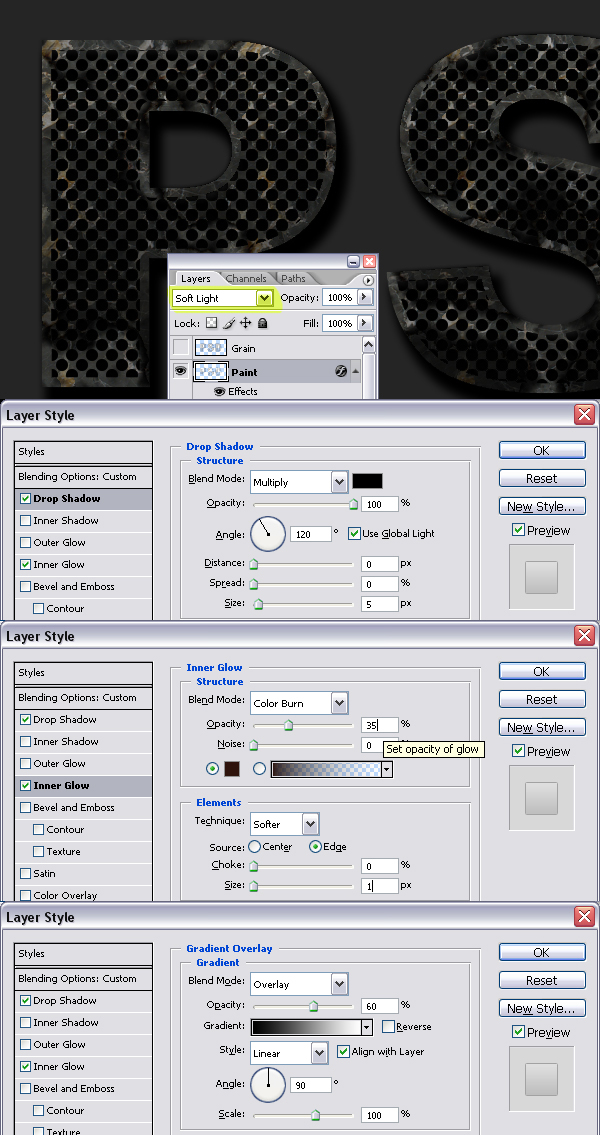The width and height of the screenshot is (600, 1135).
Task: Enable Color Overlay in Inner Glow dialog
Action: pos(26,895)
